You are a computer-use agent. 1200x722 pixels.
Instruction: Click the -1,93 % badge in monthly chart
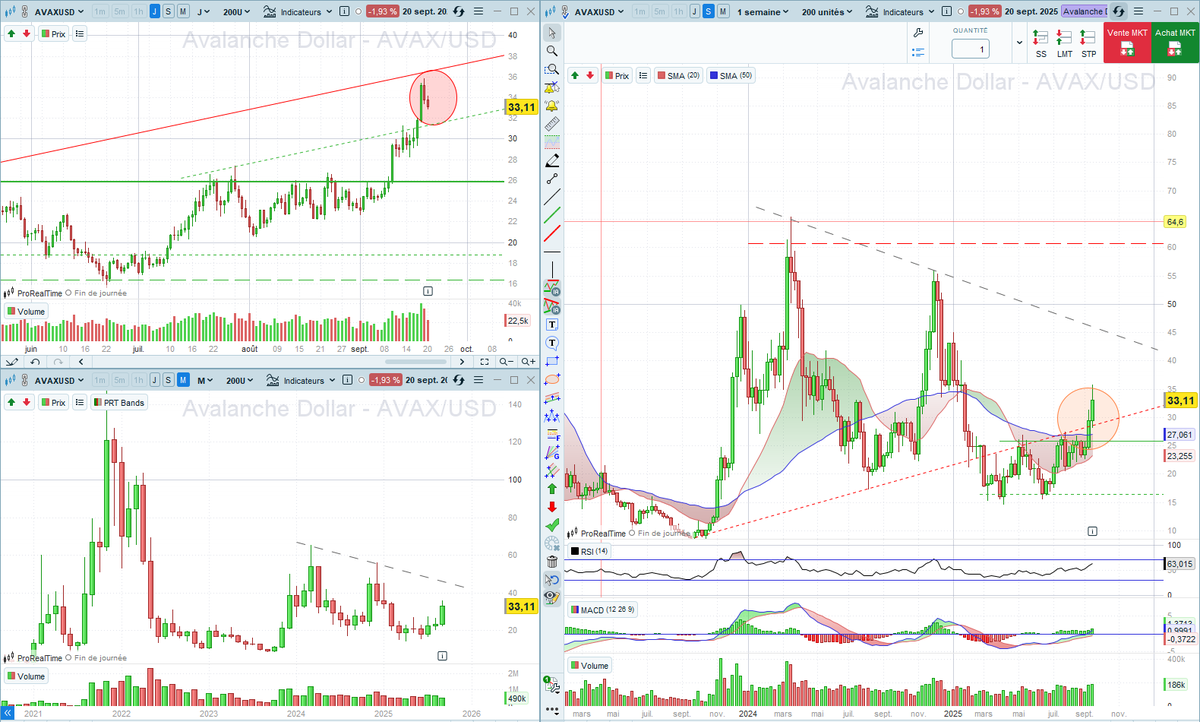385,381
